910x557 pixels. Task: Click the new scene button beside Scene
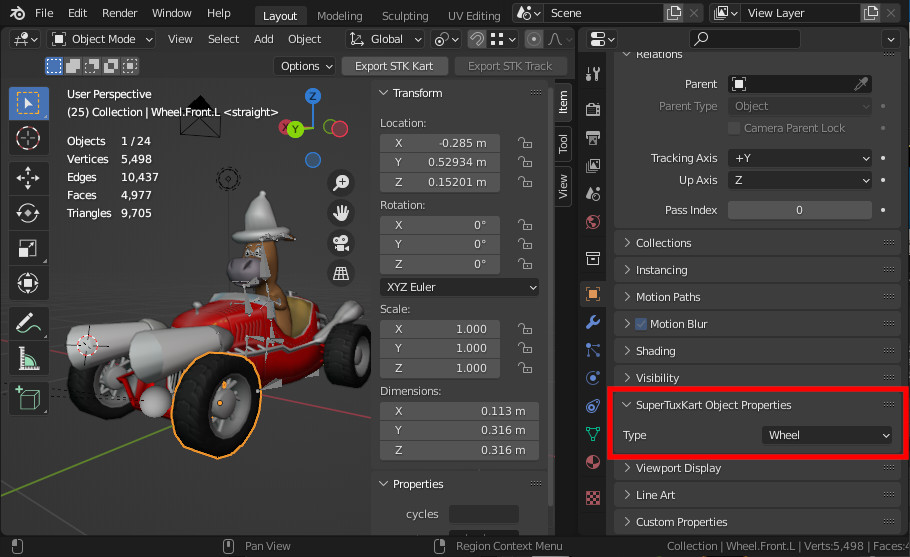click(673, 13)
